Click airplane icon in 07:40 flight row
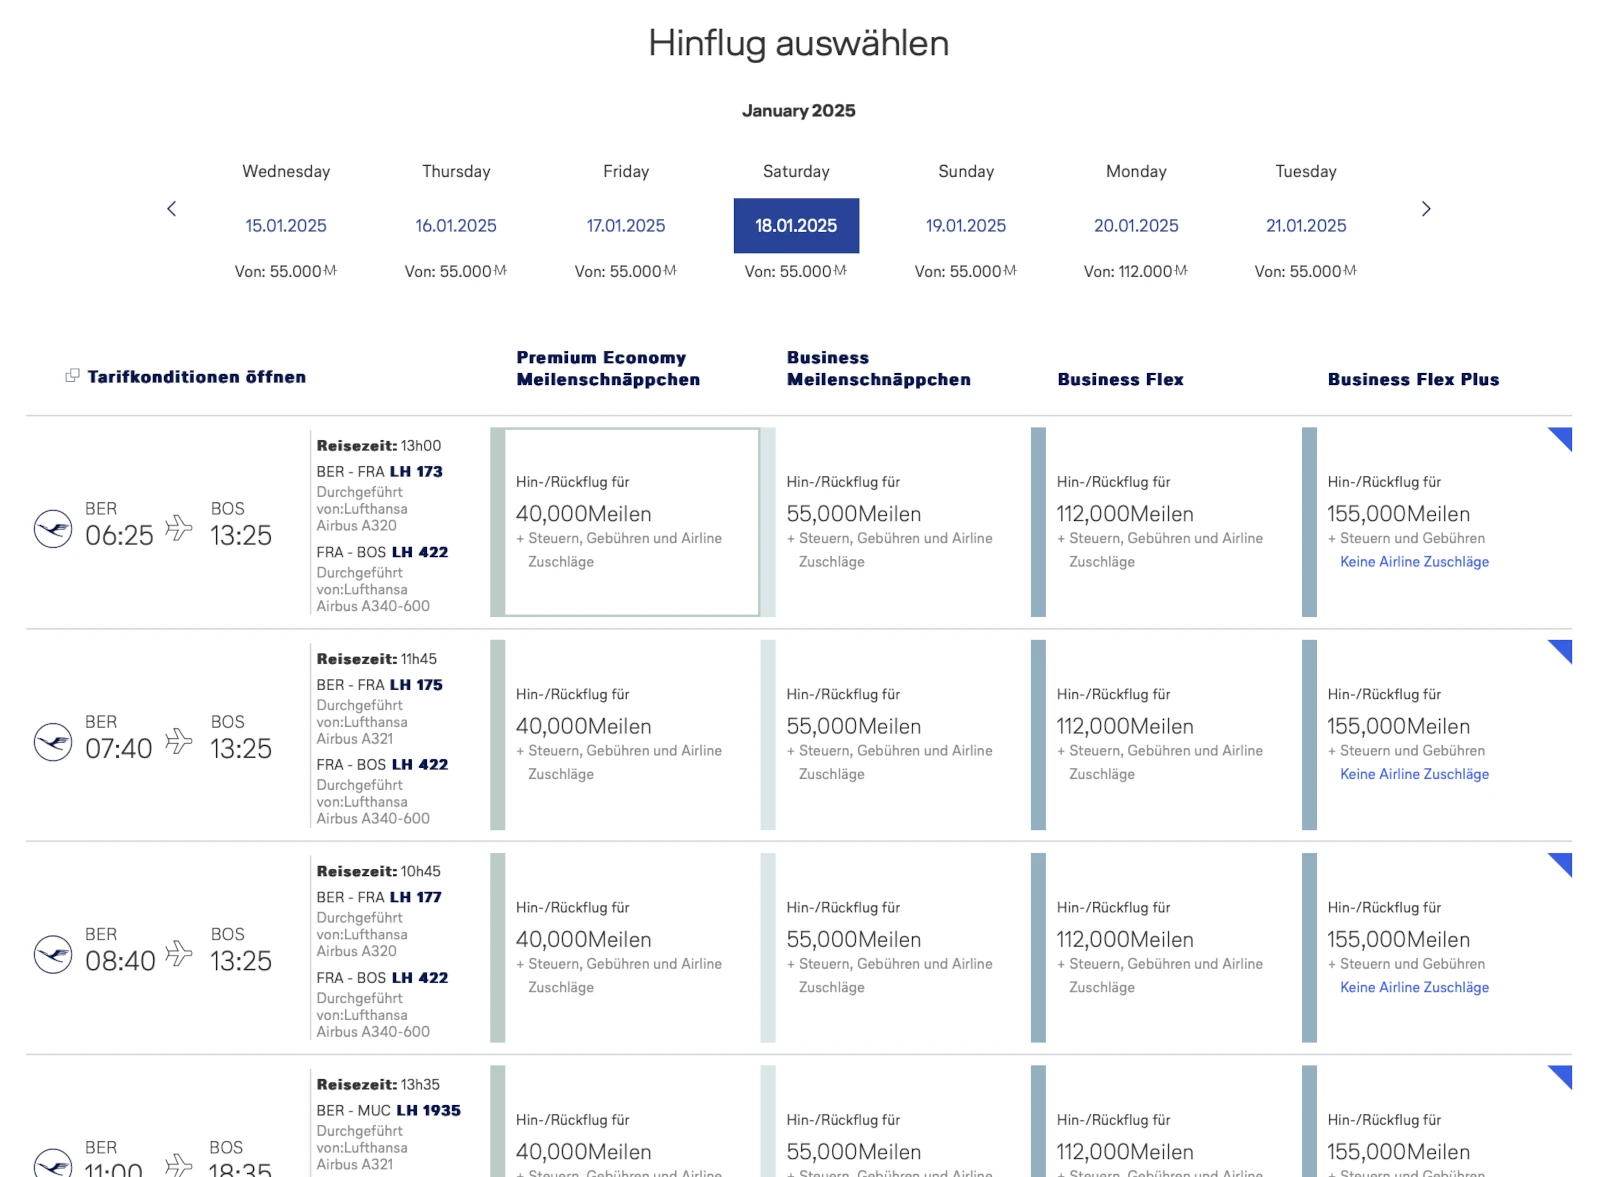Viewport: 1600px width, 1177px height. [179, 740]
